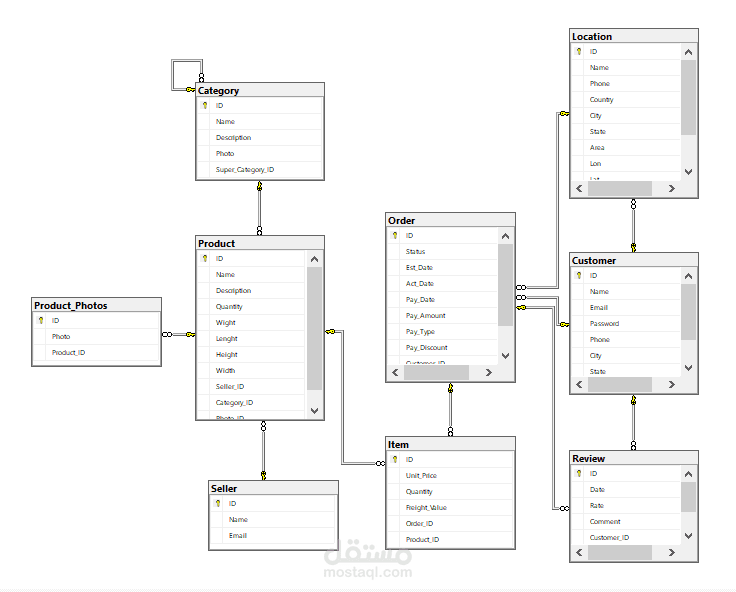Click the key icon beside Order ID
736x592 pixels.
coord(395,235)
